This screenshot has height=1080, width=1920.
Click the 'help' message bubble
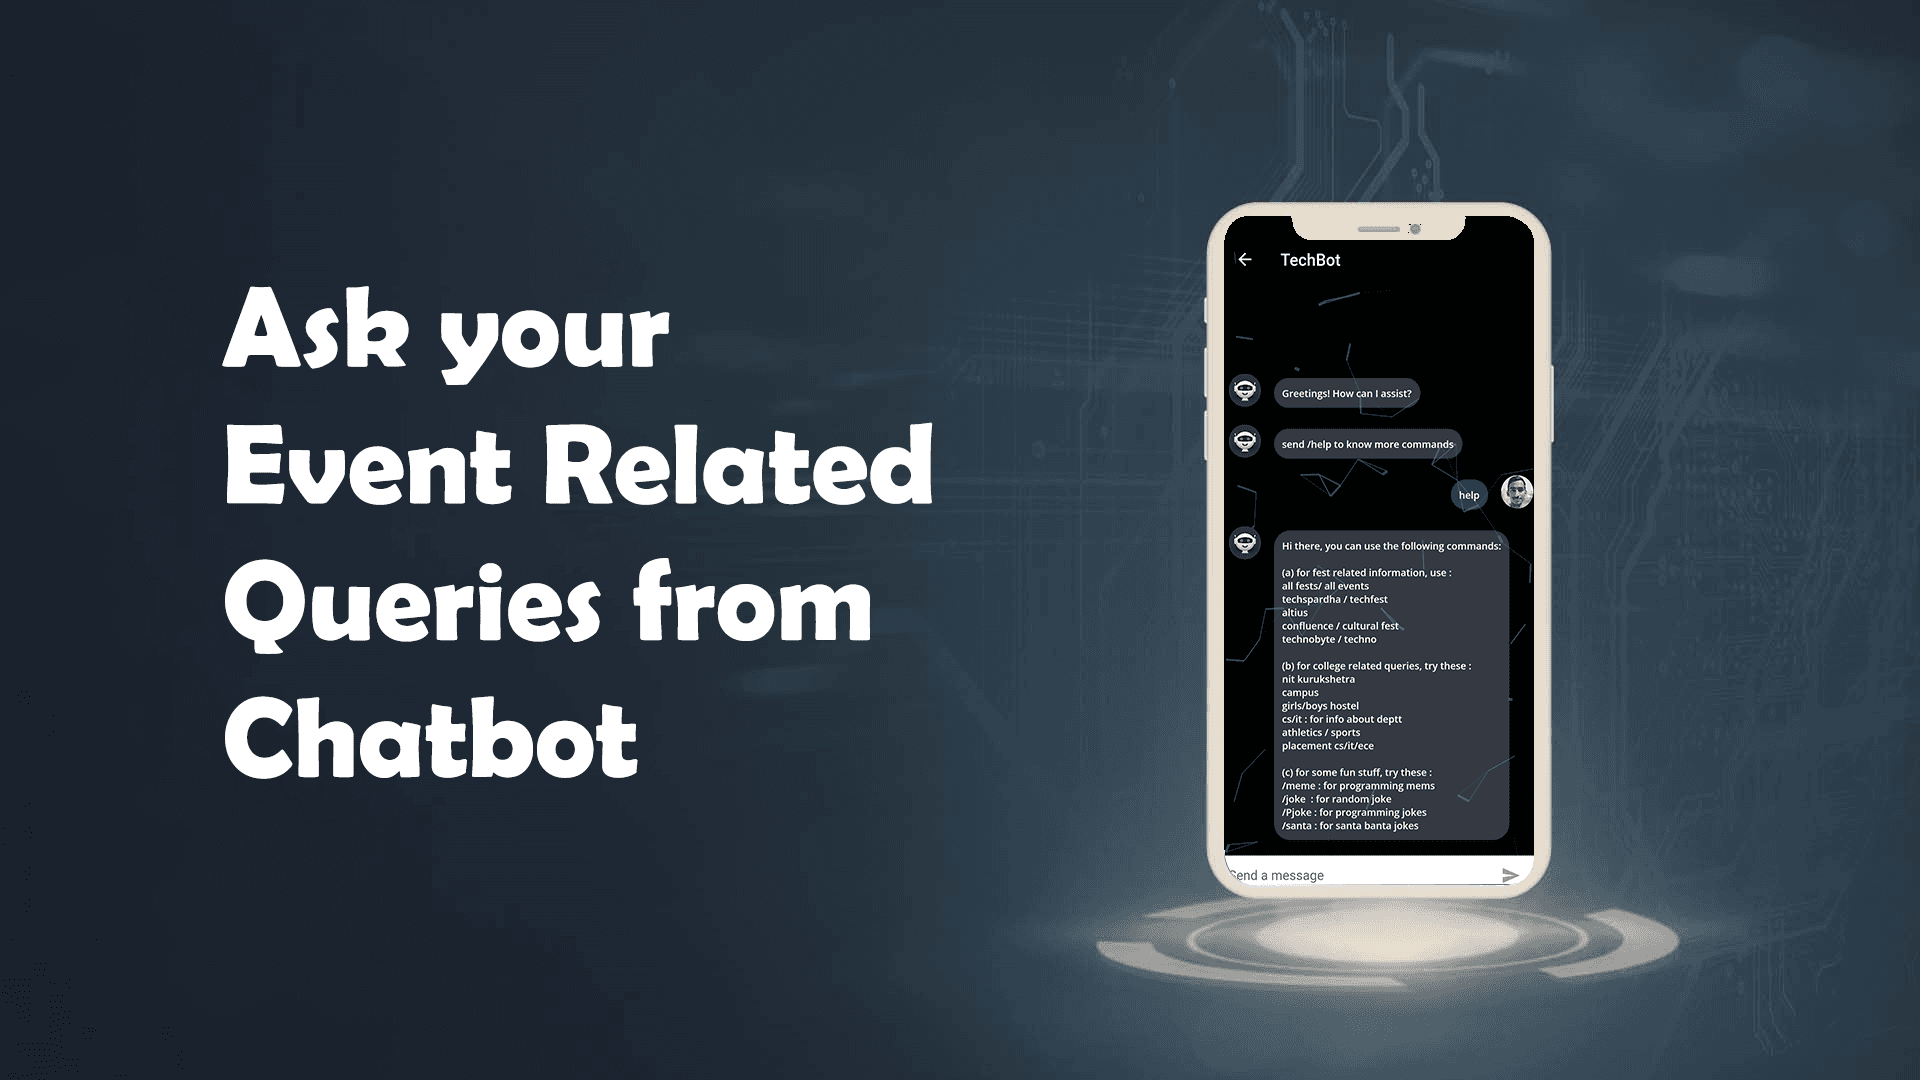[x=1470, y=495]
